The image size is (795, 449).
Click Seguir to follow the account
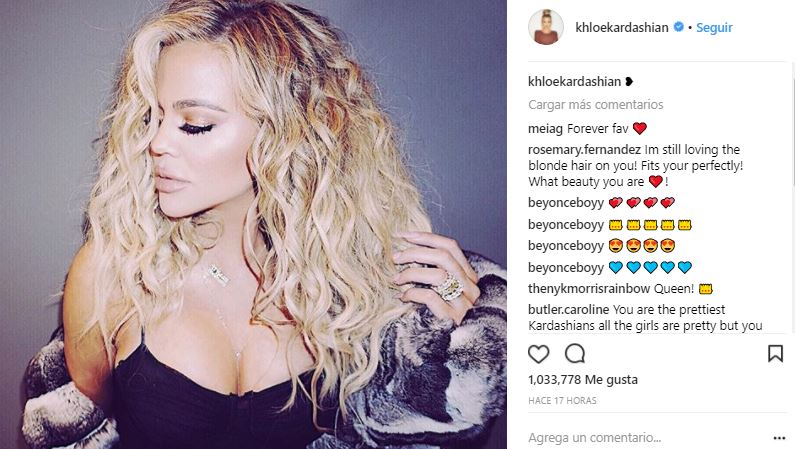coord(714,27)
